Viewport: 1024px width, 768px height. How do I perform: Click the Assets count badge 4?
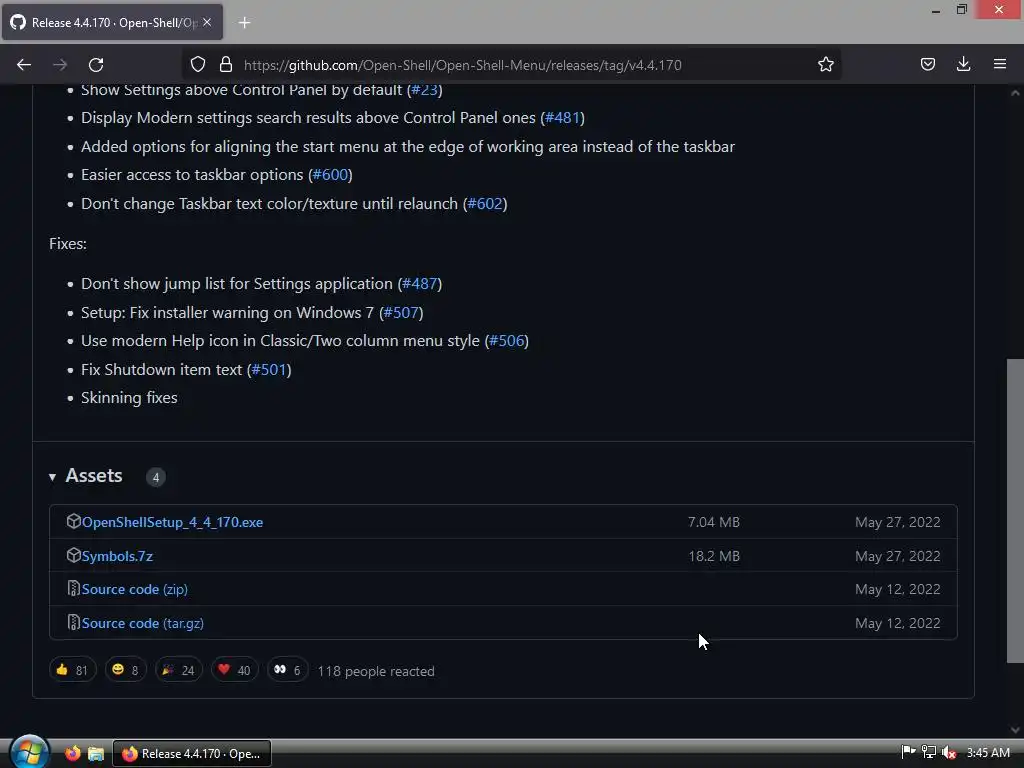[155, 477]
